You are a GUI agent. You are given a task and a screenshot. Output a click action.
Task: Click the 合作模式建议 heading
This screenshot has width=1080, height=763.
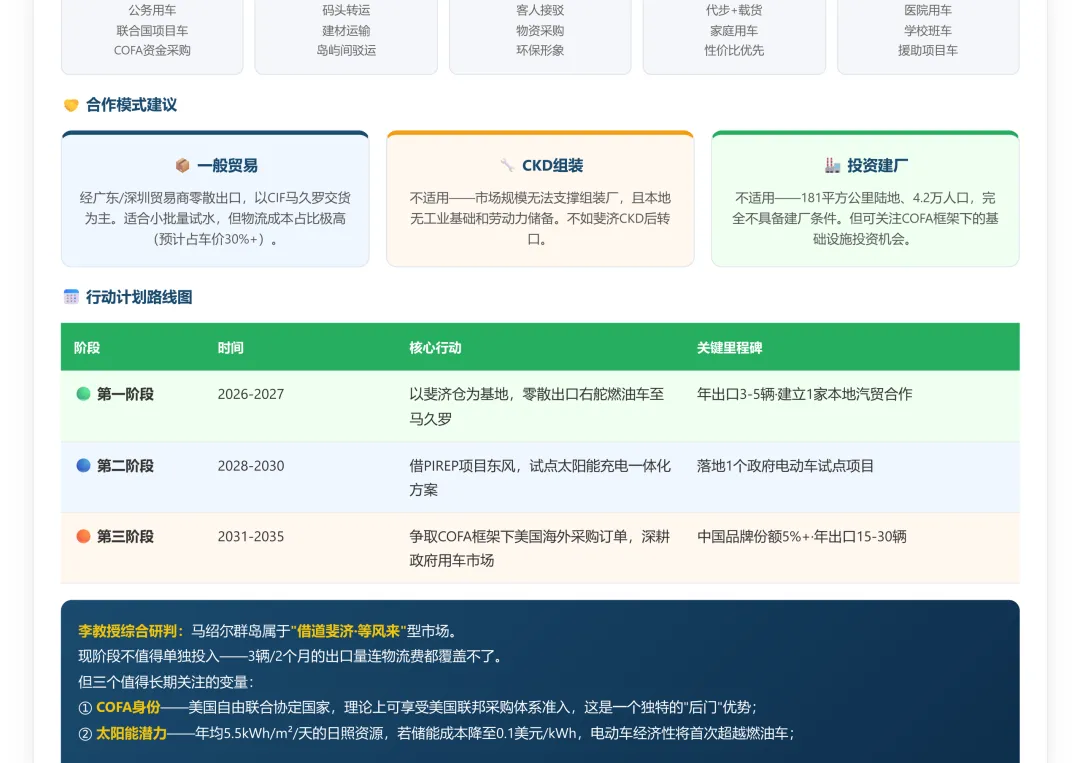click(132, 105)
